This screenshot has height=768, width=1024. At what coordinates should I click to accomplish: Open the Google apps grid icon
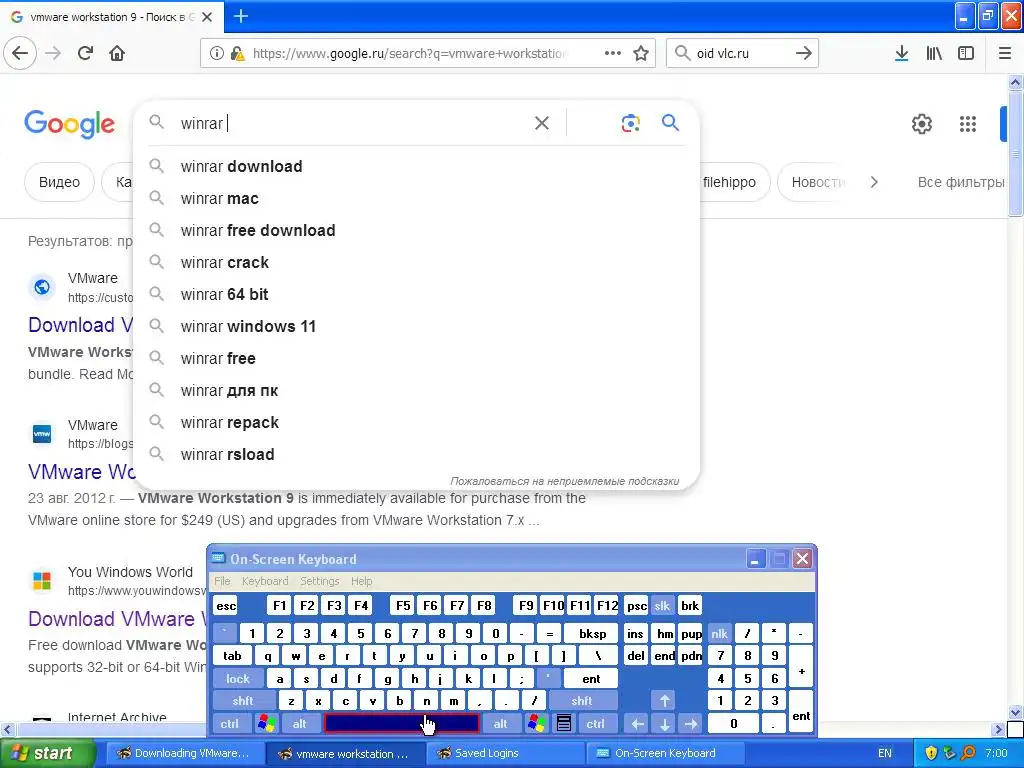point(968,123)
